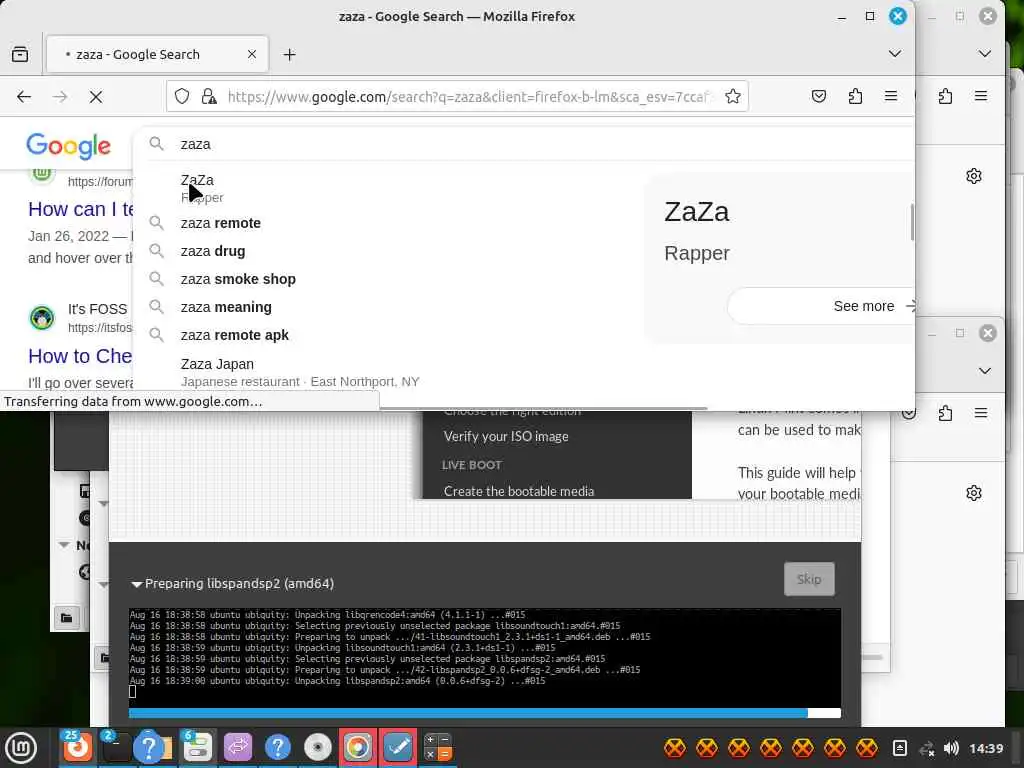The width and height of the screenshot is (1024, 768).
Task: Click the Skip button in the installer
Action: (809, 579)
